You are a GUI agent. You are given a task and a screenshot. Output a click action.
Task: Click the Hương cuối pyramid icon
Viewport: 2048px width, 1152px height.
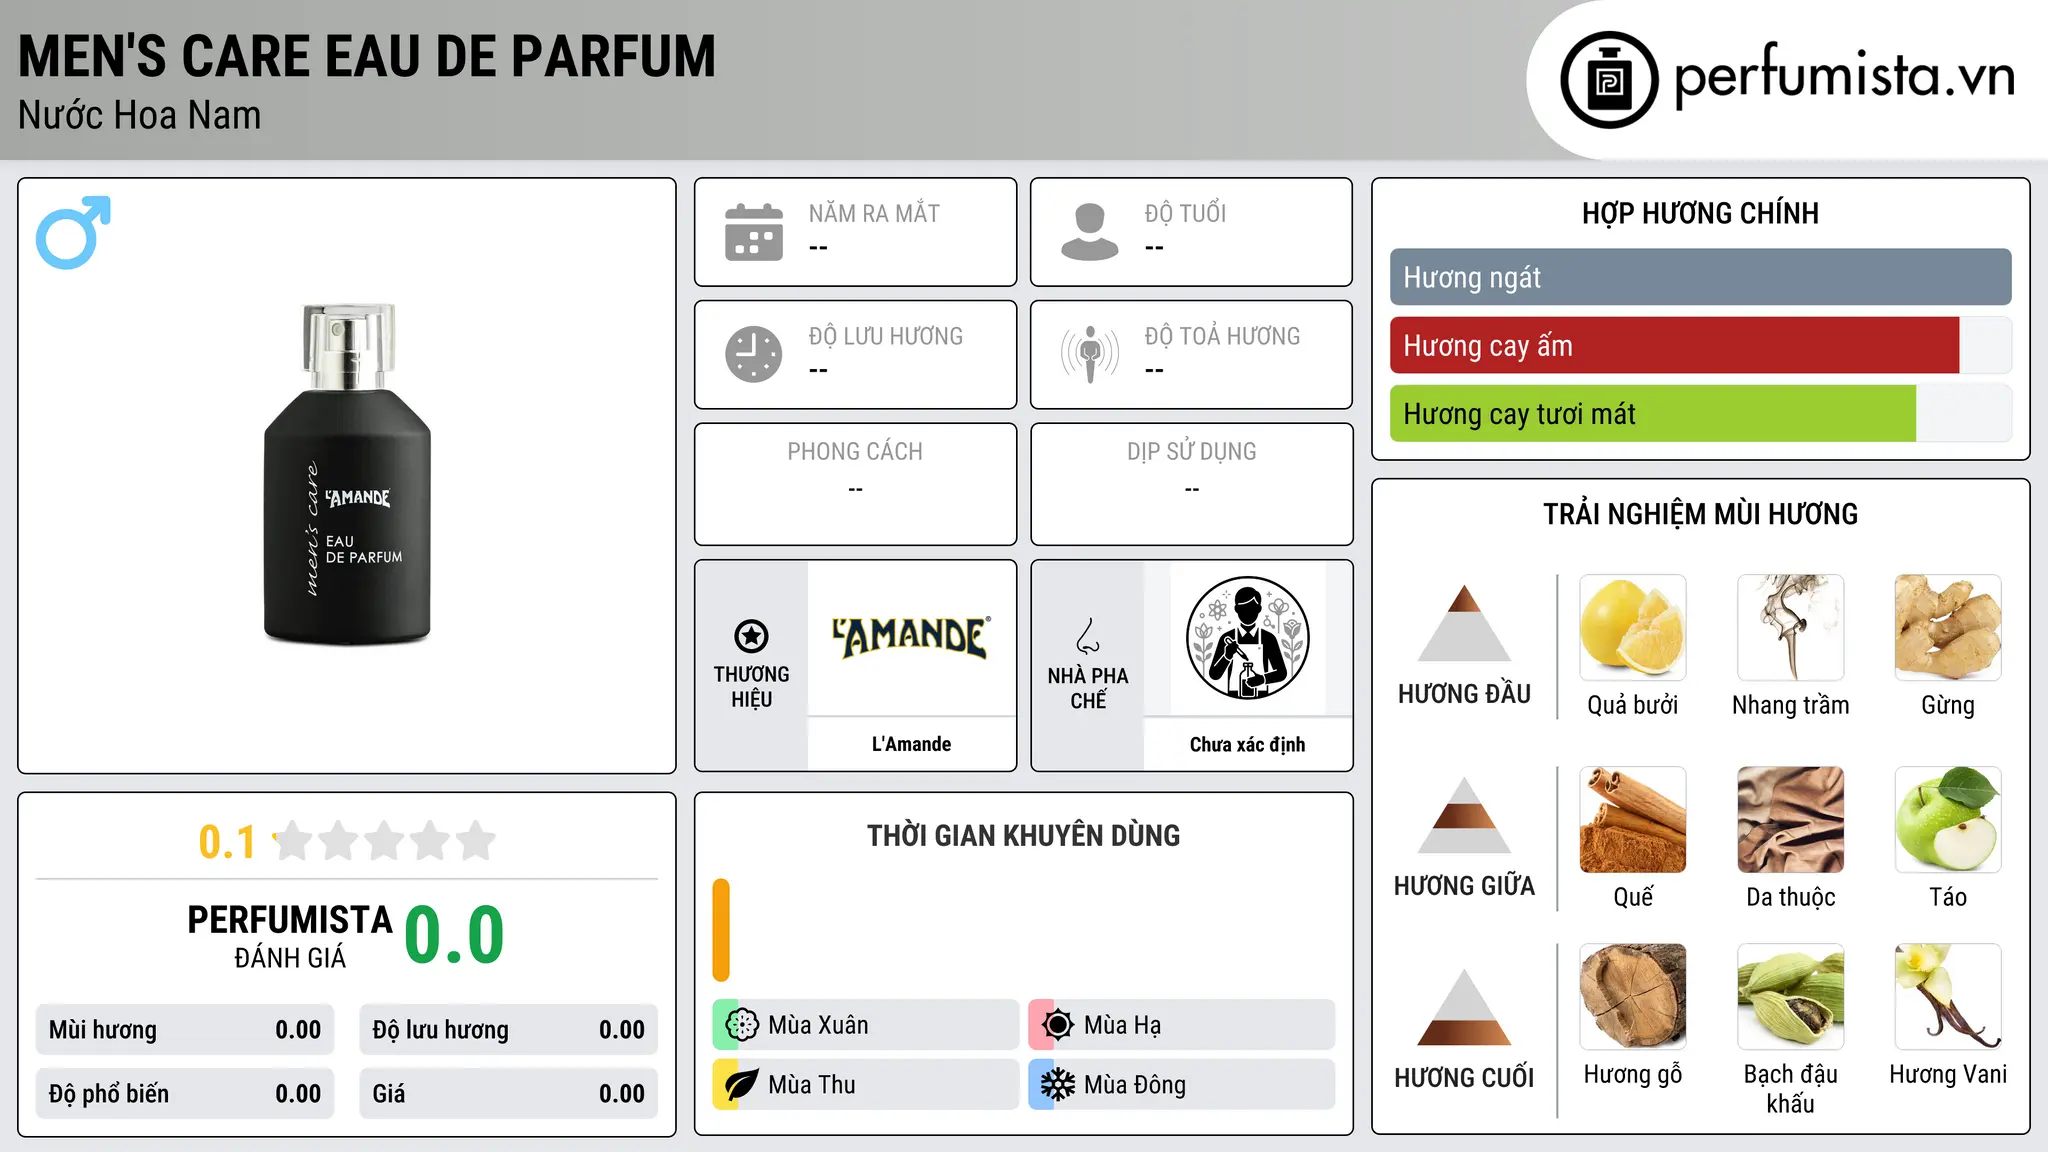point(1464,1007)
